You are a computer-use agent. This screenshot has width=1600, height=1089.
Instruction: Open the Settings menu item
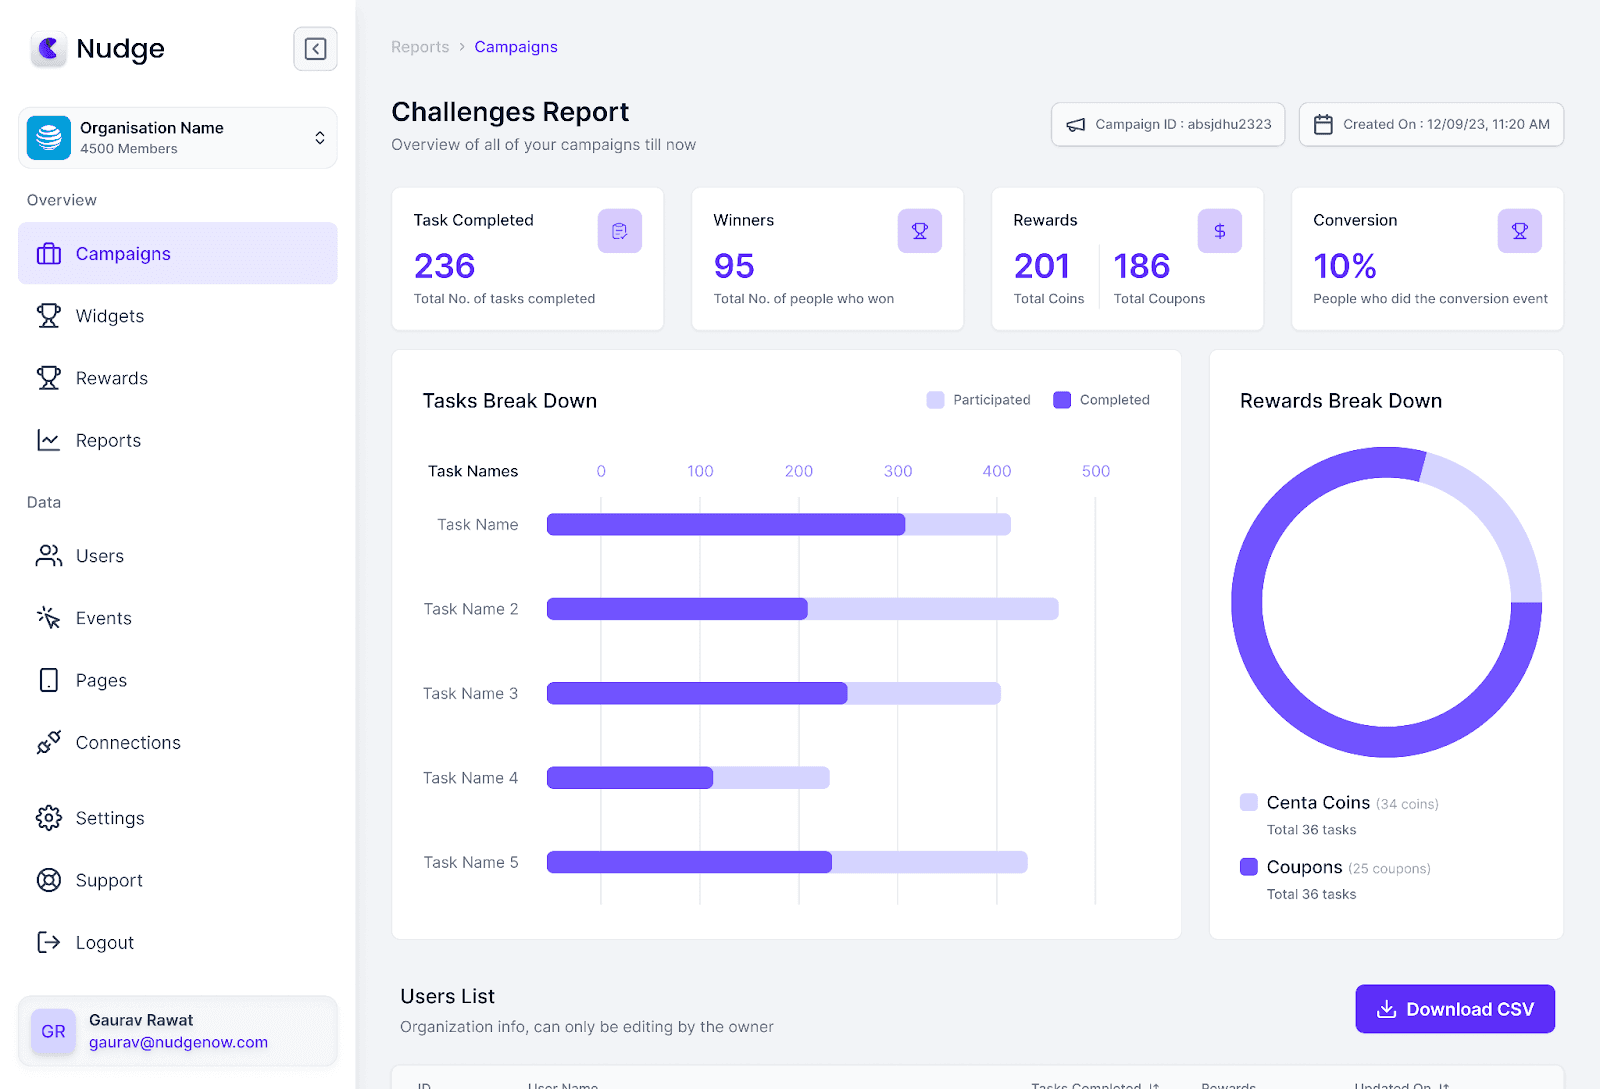pos(178,818)
